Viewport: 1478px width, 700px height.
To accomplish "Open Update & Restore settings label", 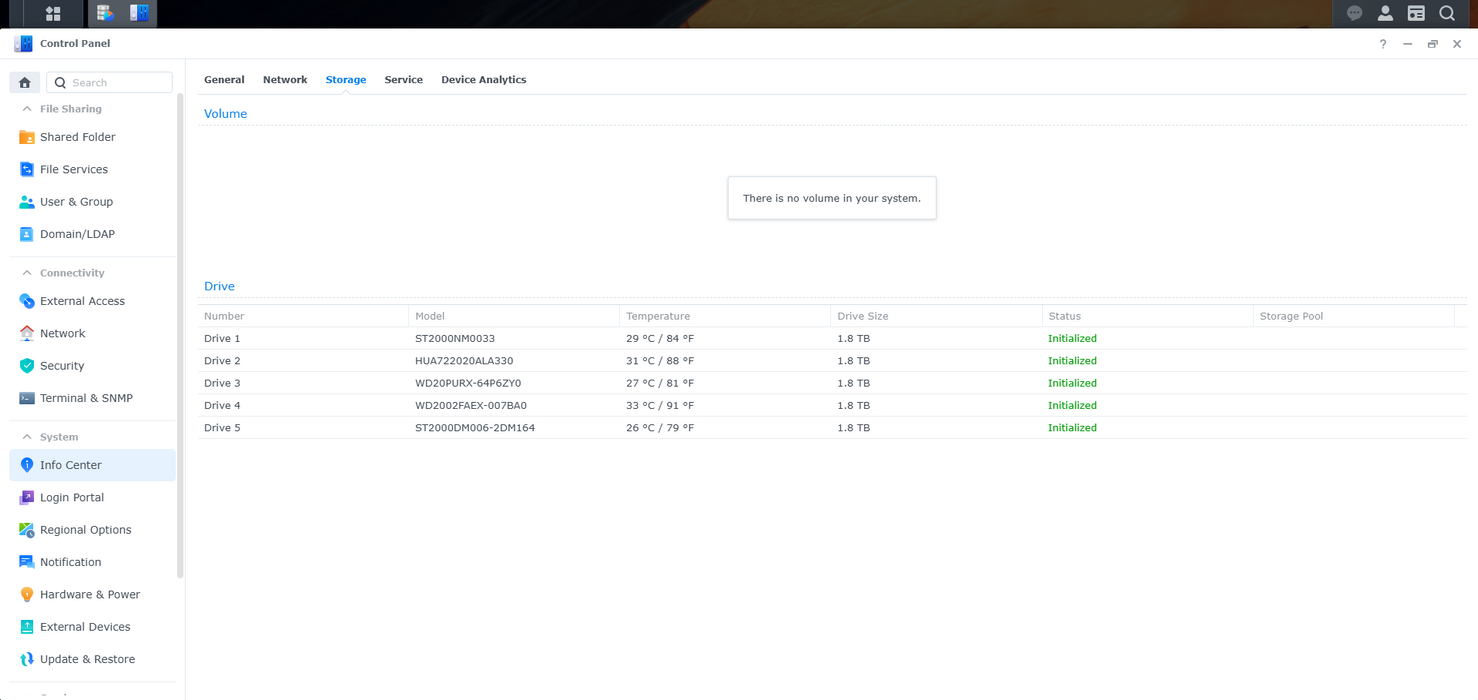I will [87, 659].
